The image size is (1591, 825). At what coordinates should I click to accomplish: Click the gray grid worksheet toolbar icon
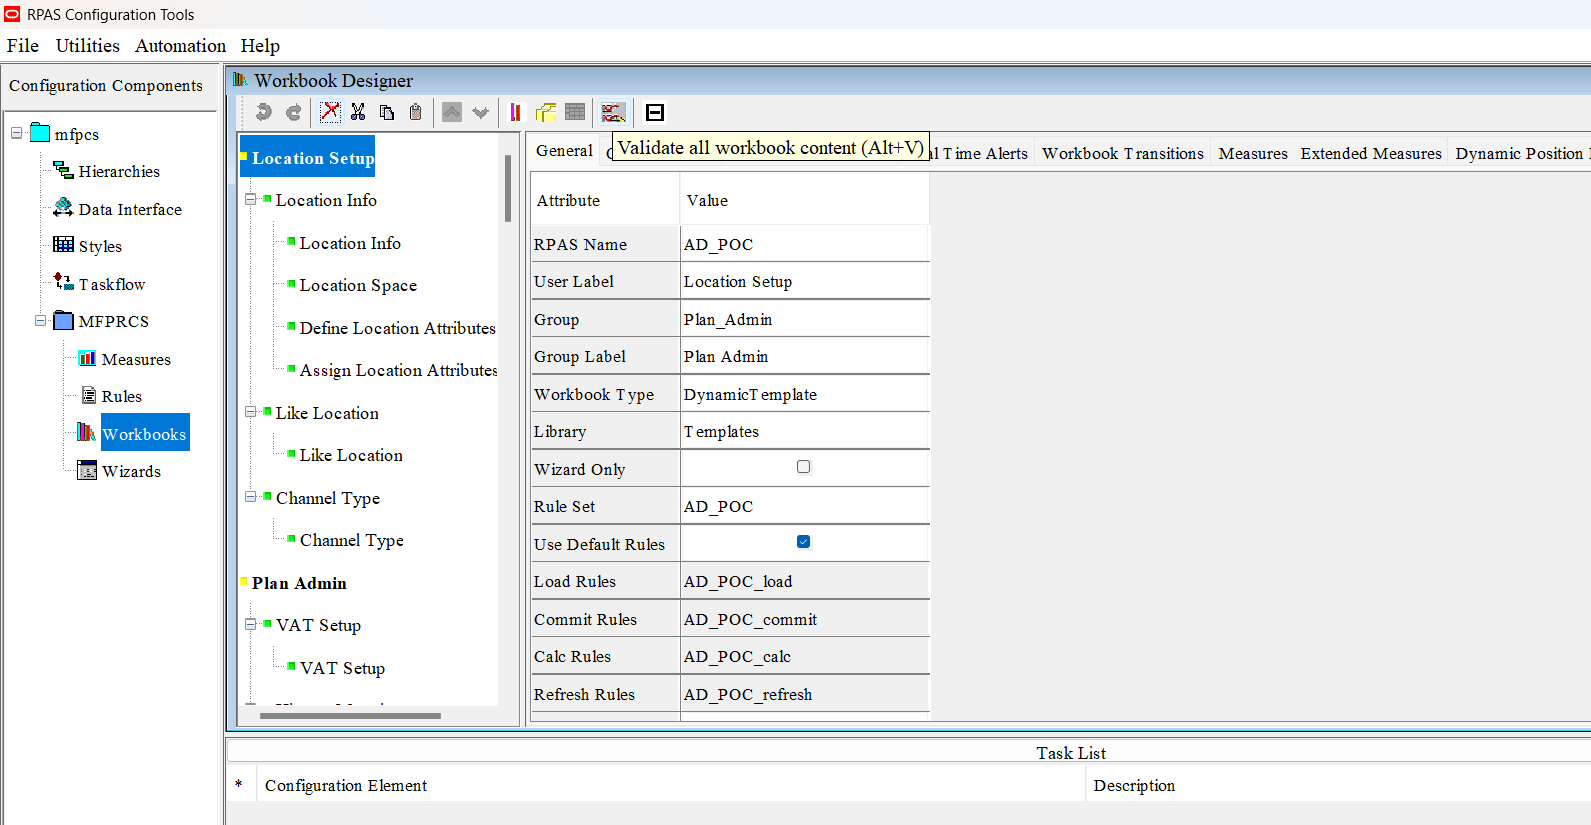pyautogui.click(x=575, y=112)
